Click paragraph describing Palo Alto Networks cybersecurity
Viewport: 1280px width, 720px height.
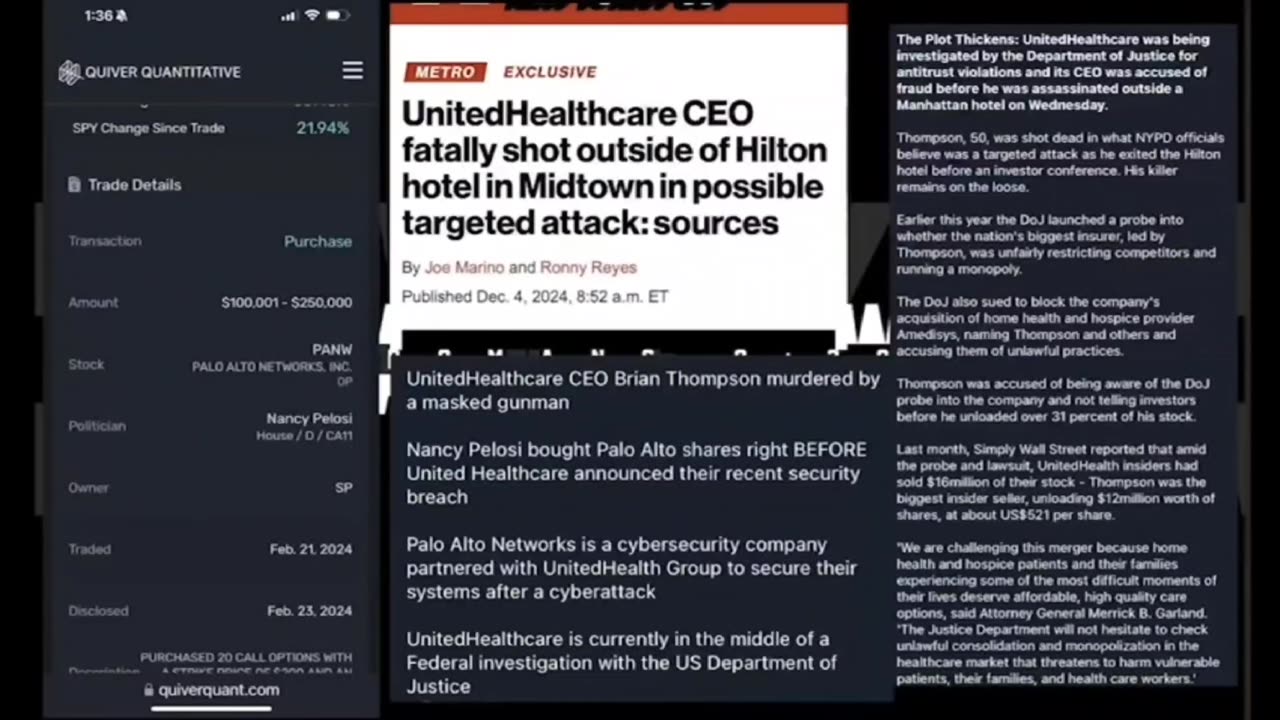click(x=631, y=568)
